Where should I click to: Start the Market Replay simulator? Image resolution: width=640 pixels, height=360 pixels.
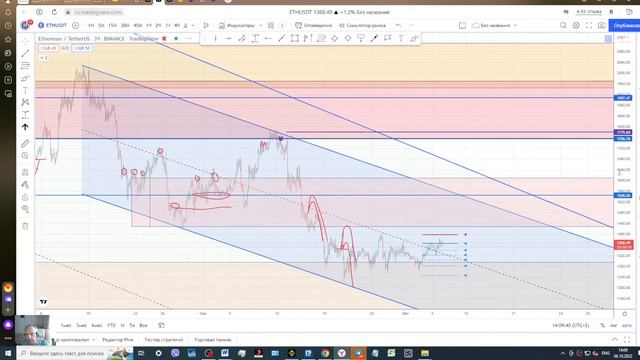[x=362, y=25]
